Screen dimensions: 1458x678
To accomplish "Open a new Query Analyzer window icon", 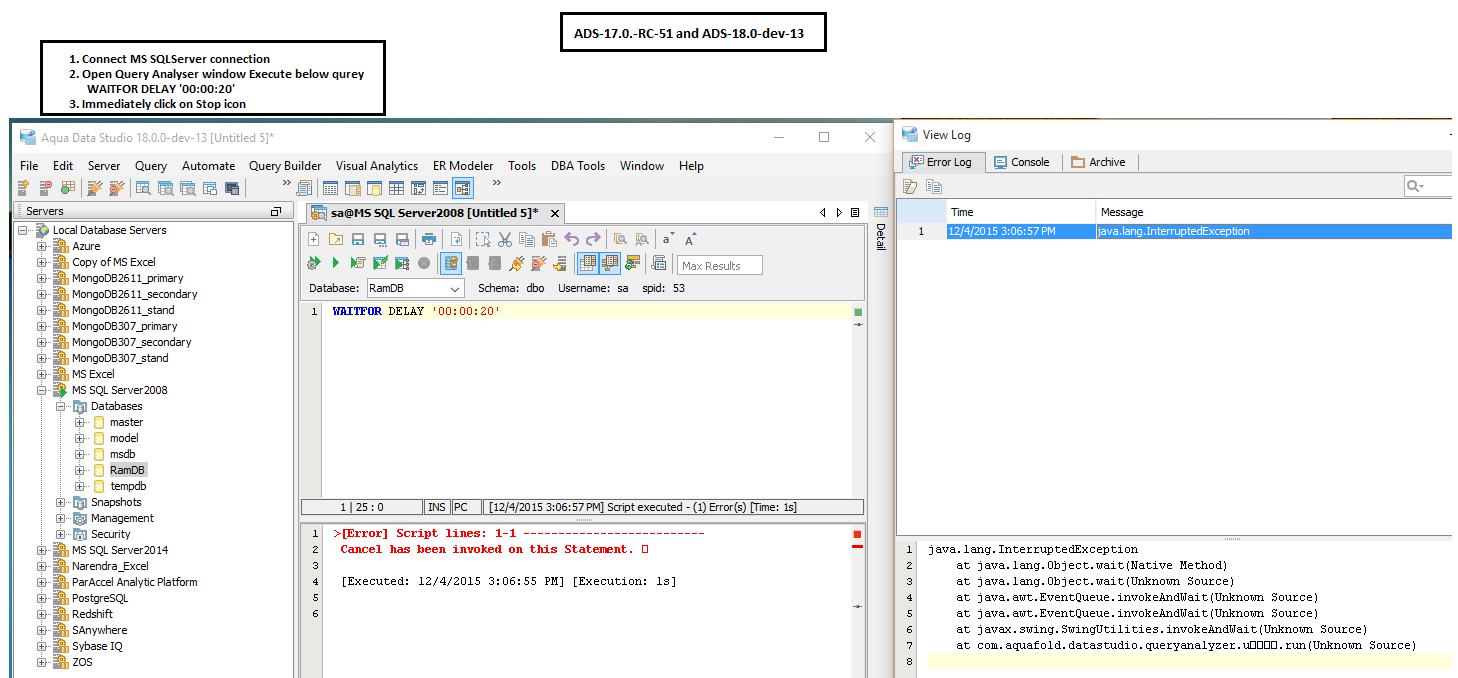I will (x=143, y=187).
